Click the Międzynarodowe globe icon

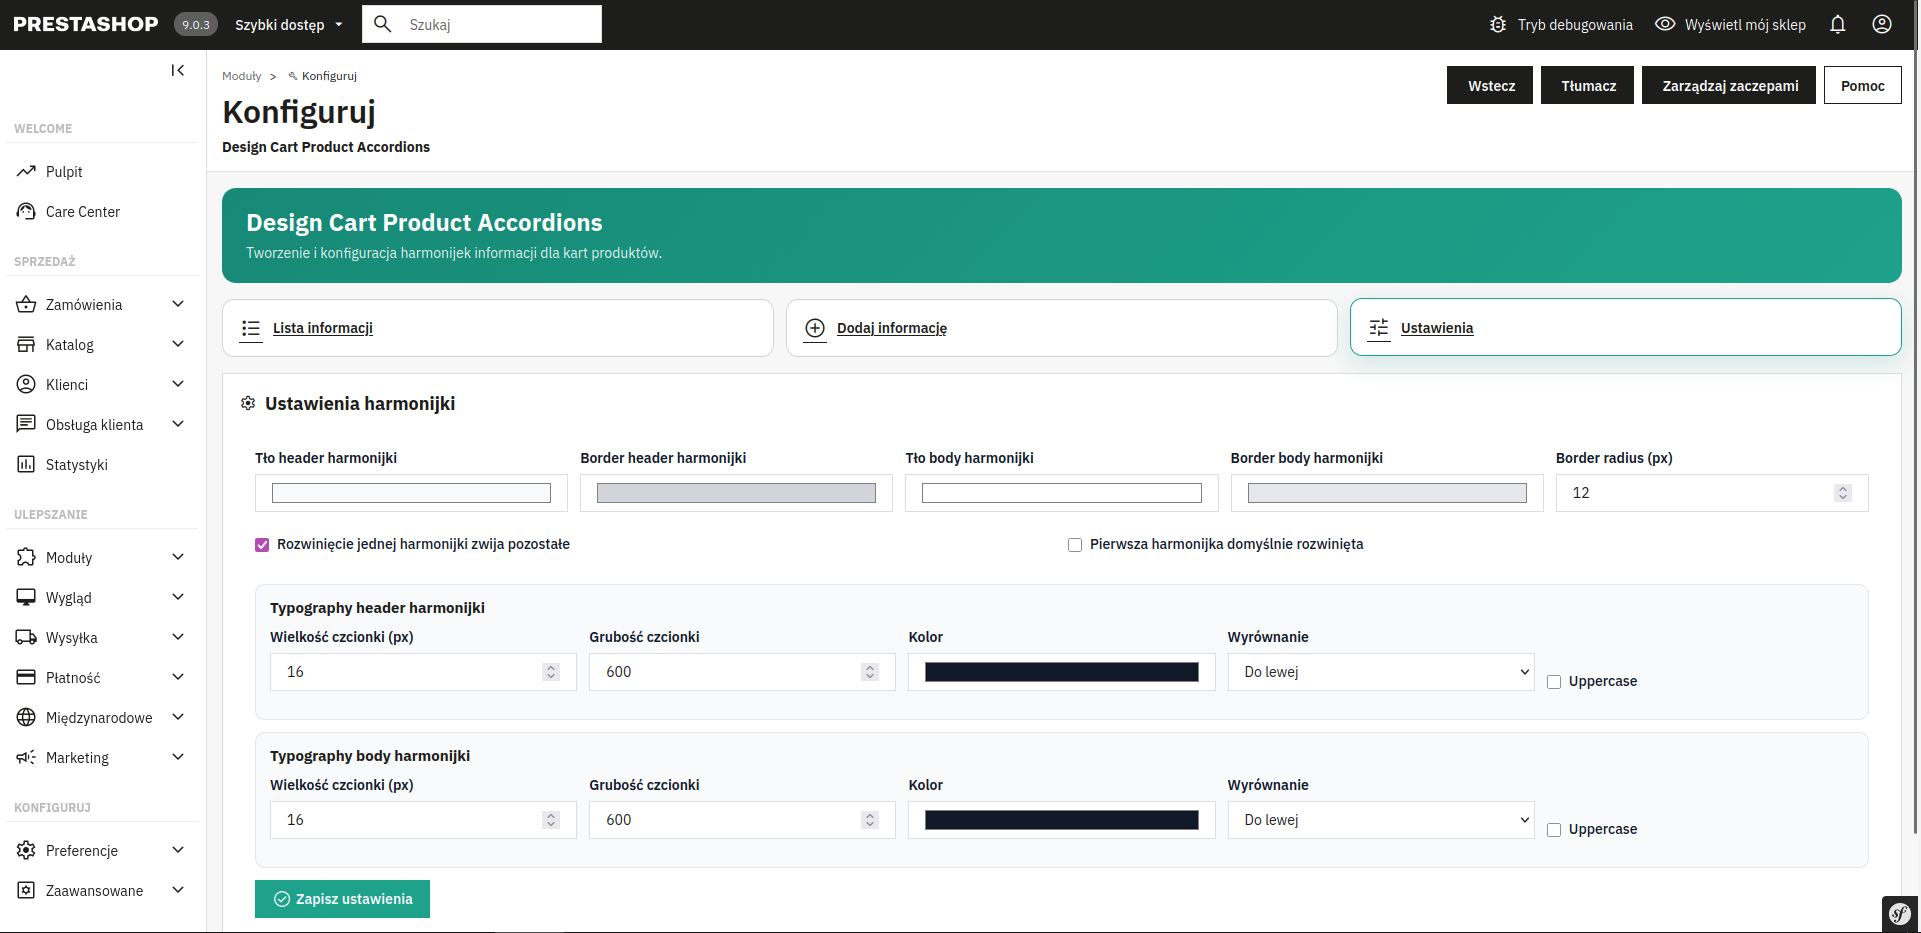point(26,717)
